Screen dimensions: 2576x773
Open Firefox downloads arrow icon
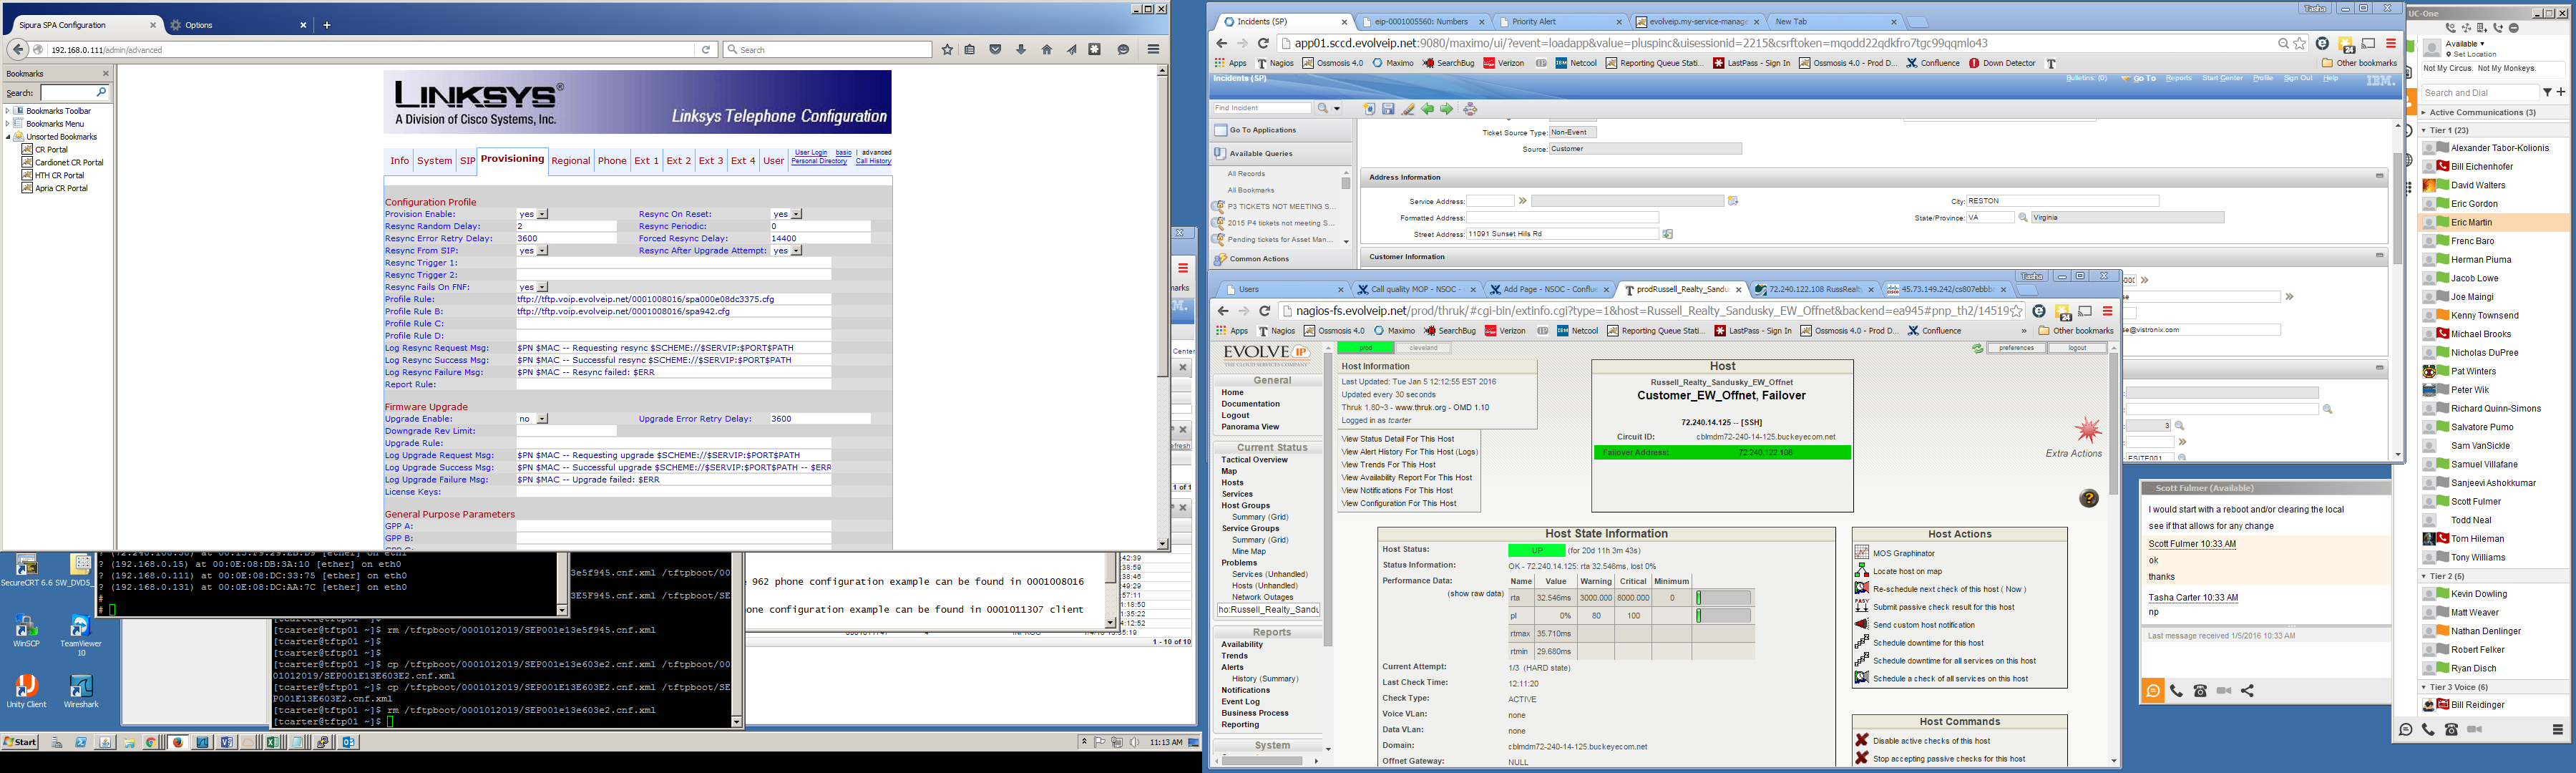point(1020,50)
